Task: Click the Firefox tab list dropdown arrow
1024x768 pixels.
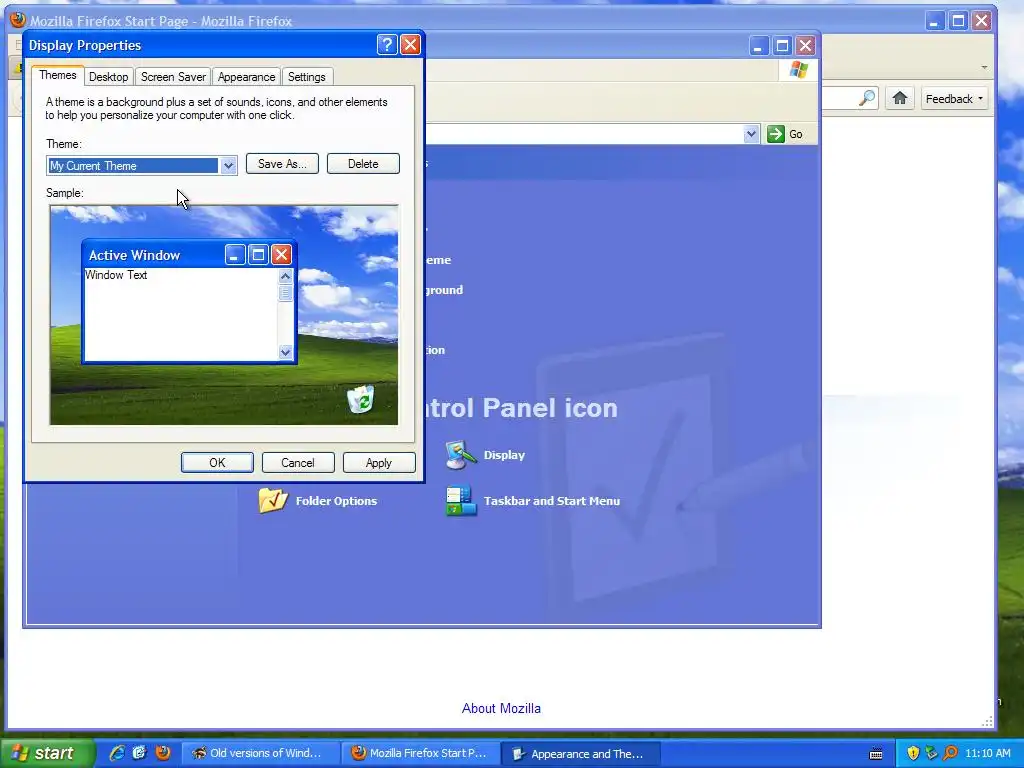Action: point(984,67)
